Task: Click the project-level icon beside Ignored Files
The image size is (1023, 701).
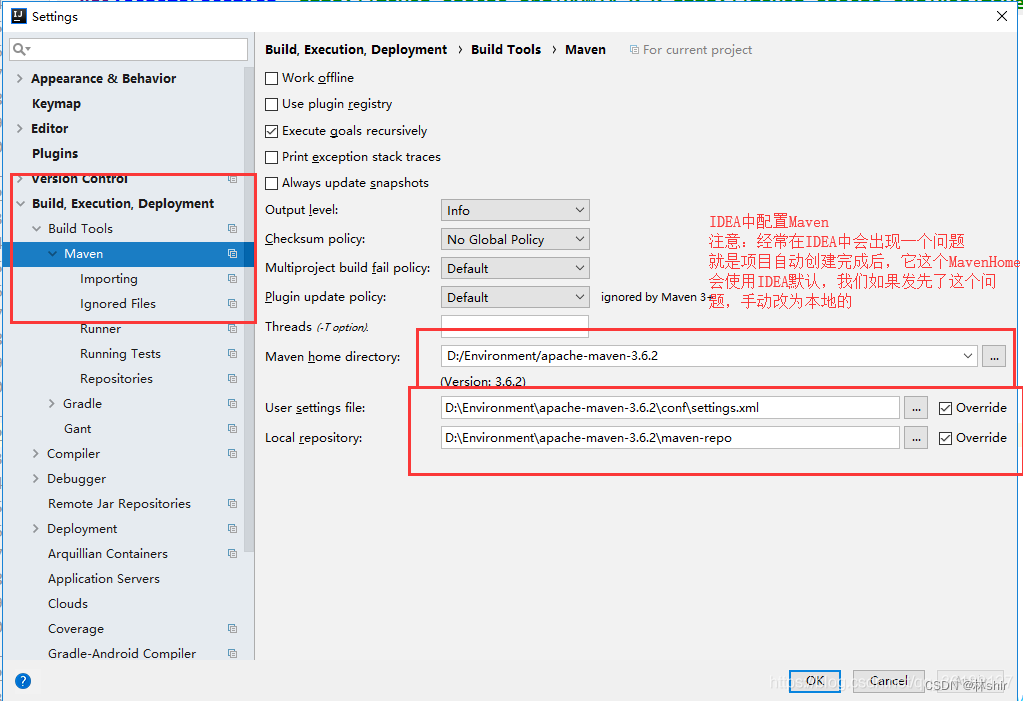Action: click(232, 304)
